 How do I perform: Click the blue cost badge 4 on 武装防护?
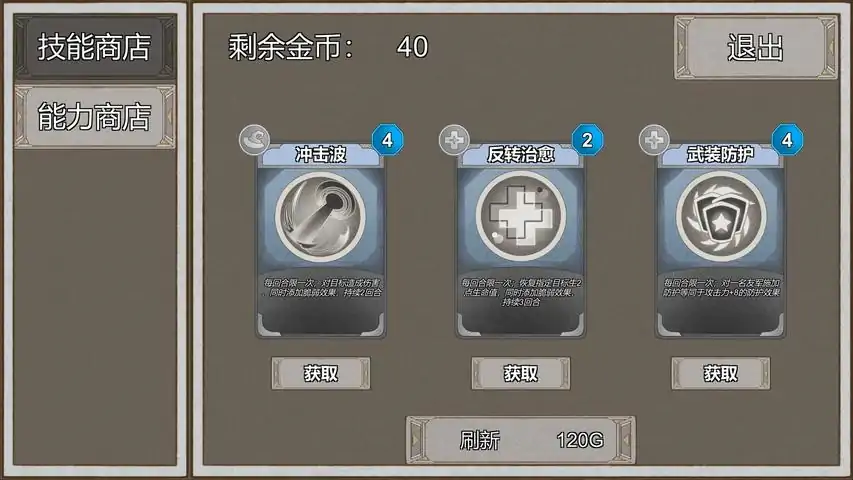click(787, 140)
